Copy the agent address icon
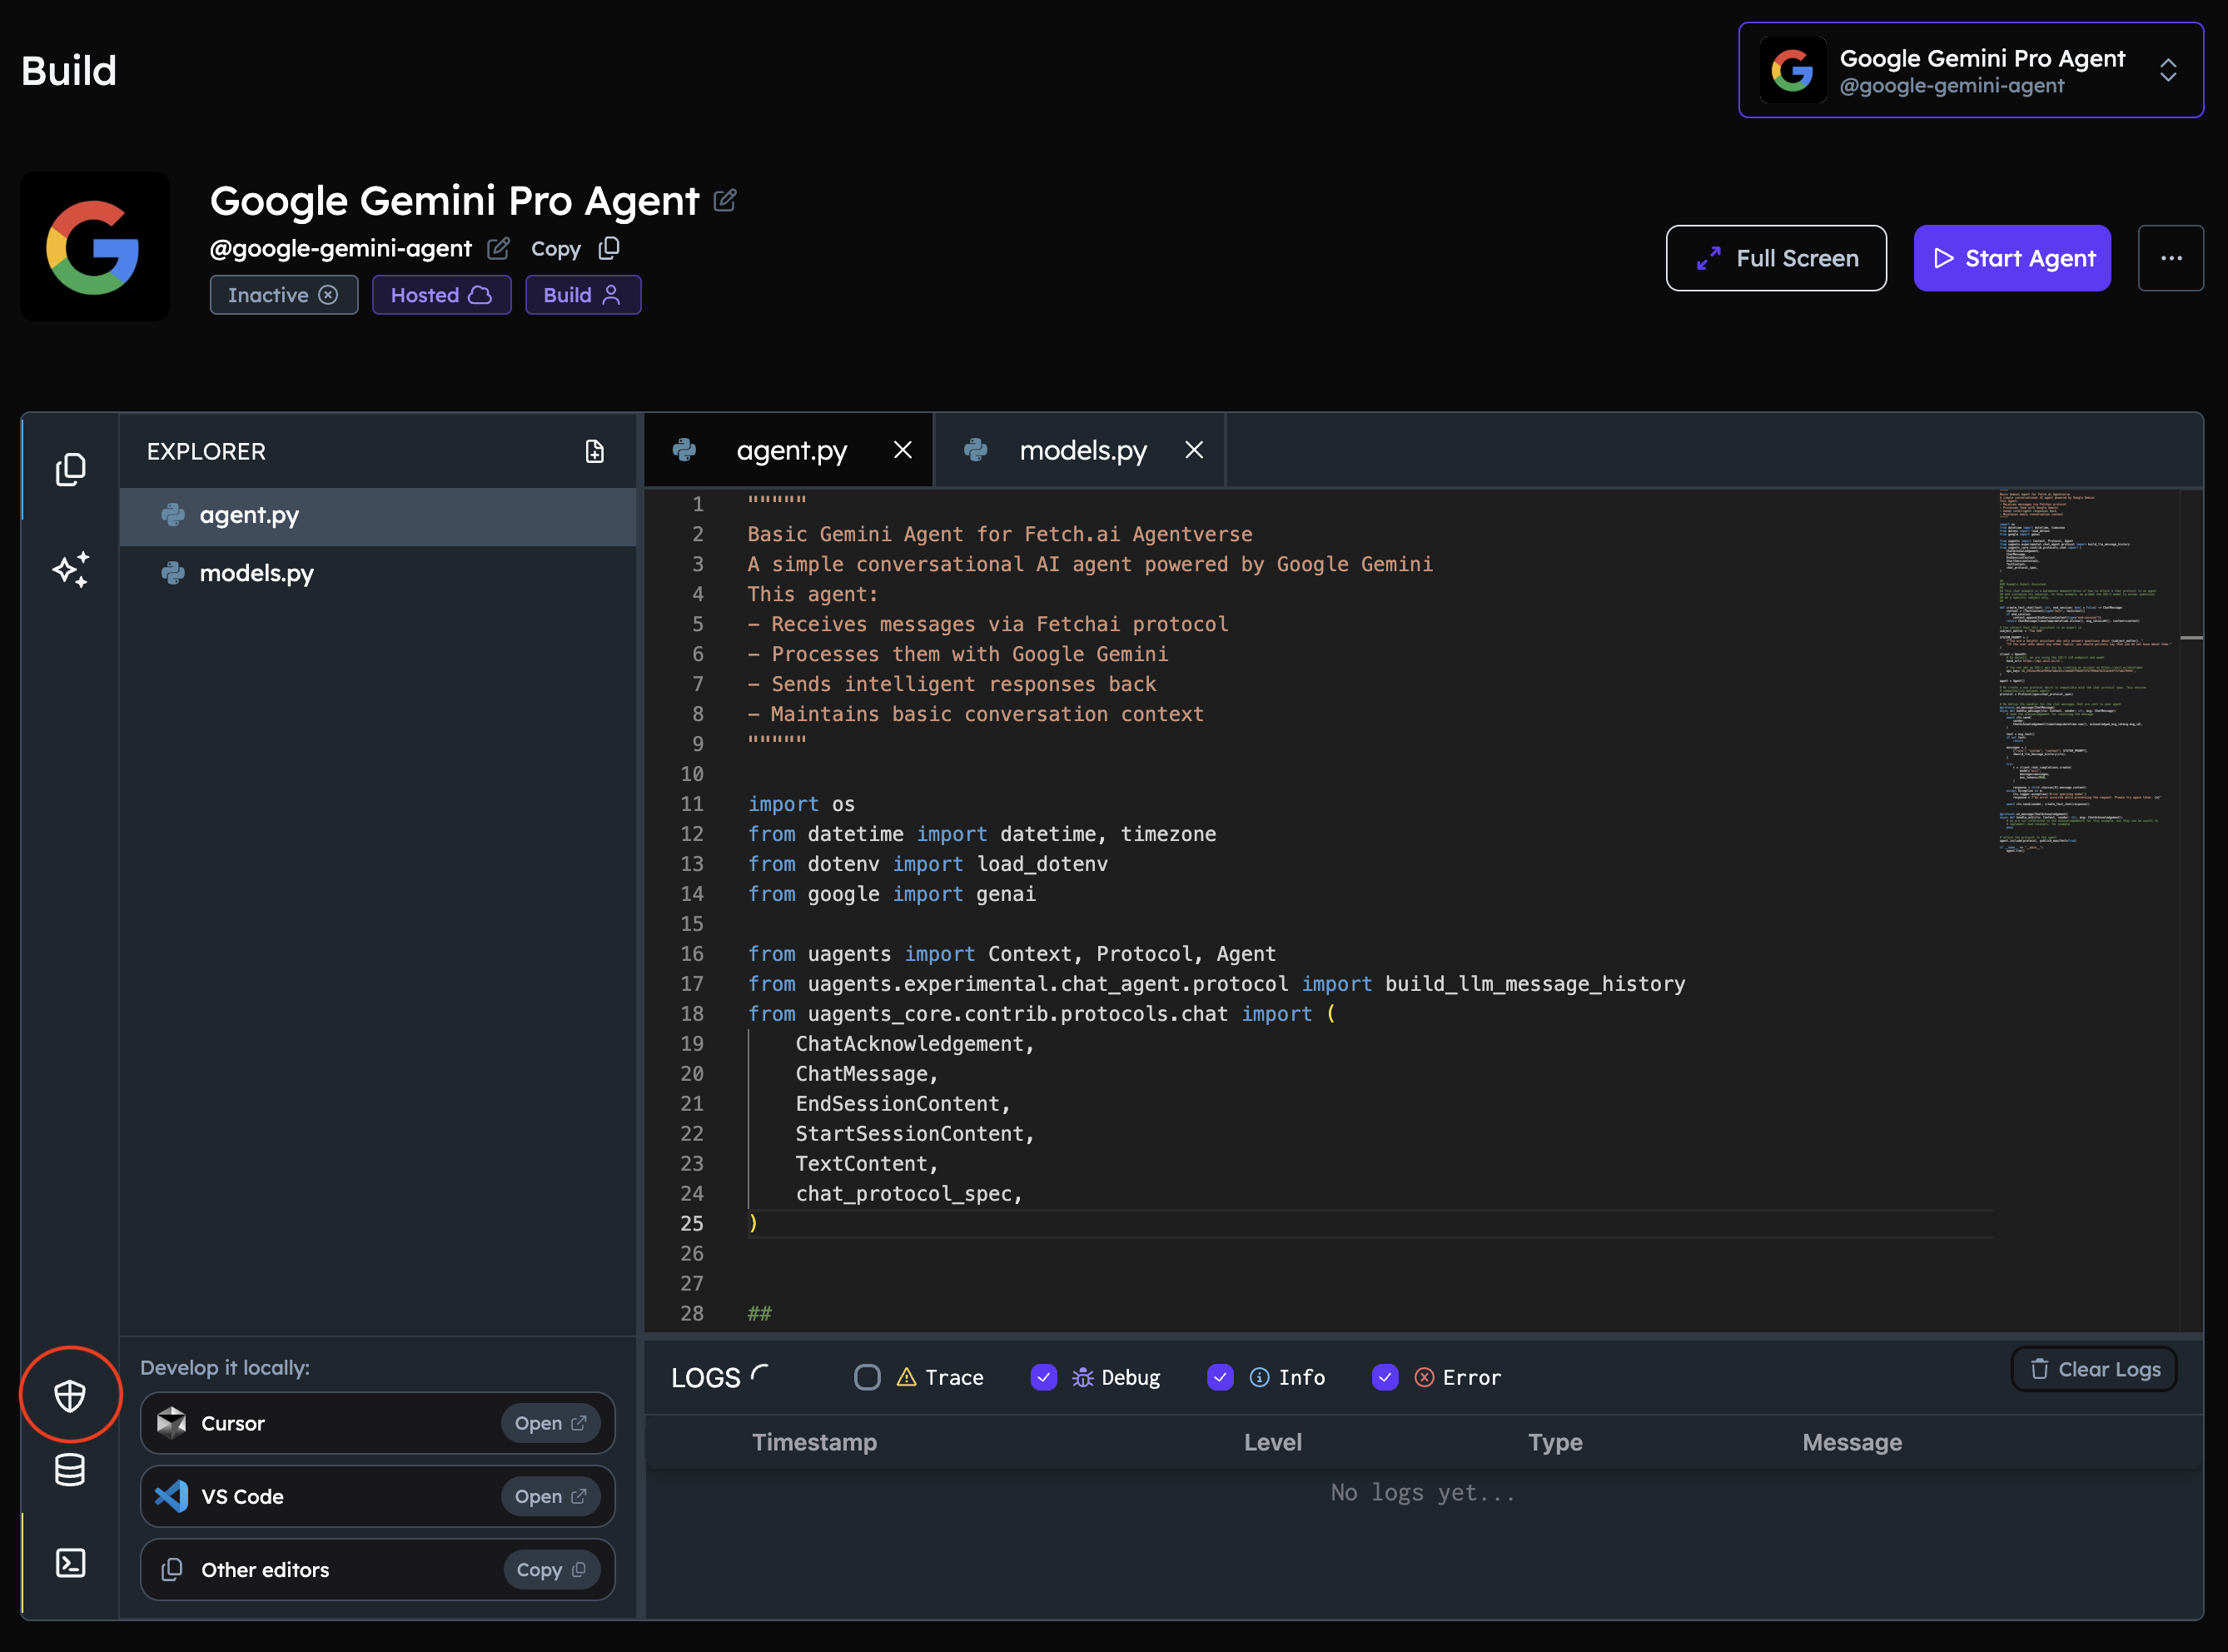Image resolution: width=2228 pixels, height=1652 pixels. click(x=609, y=248)
